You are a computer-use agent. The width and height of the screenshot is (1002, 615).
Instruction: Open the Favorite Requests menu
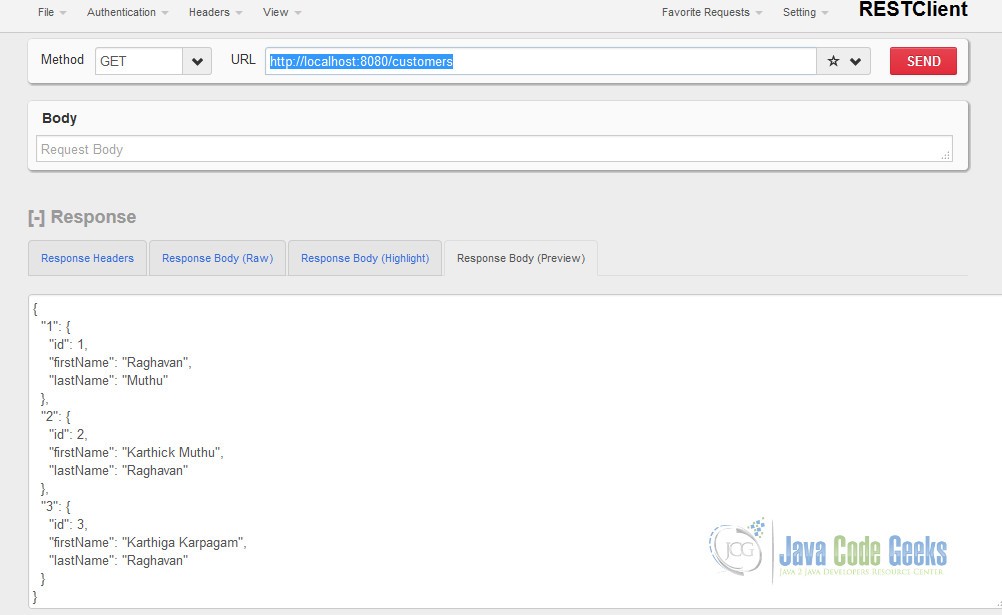tap(712, 12)
